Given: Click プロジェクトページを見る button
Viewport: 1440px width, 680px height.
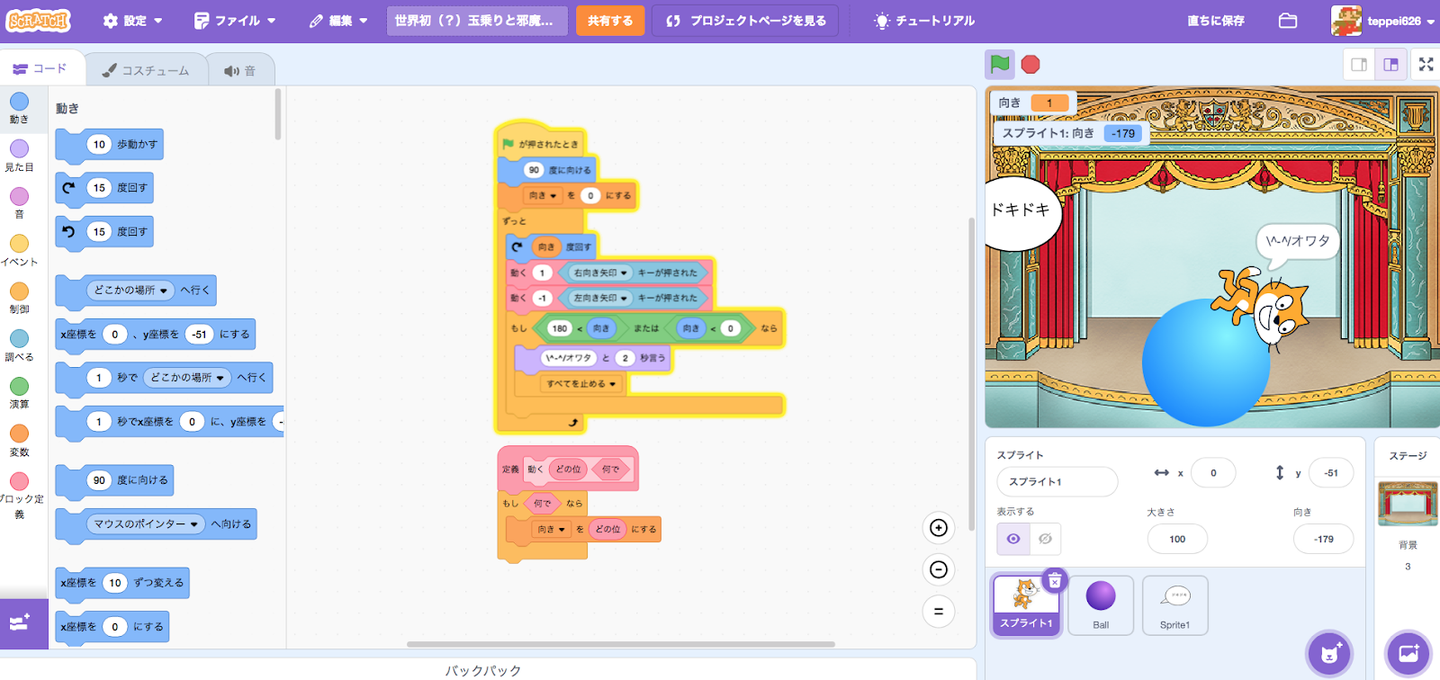Looking at the screenshot, I should (x=745, y=20).
